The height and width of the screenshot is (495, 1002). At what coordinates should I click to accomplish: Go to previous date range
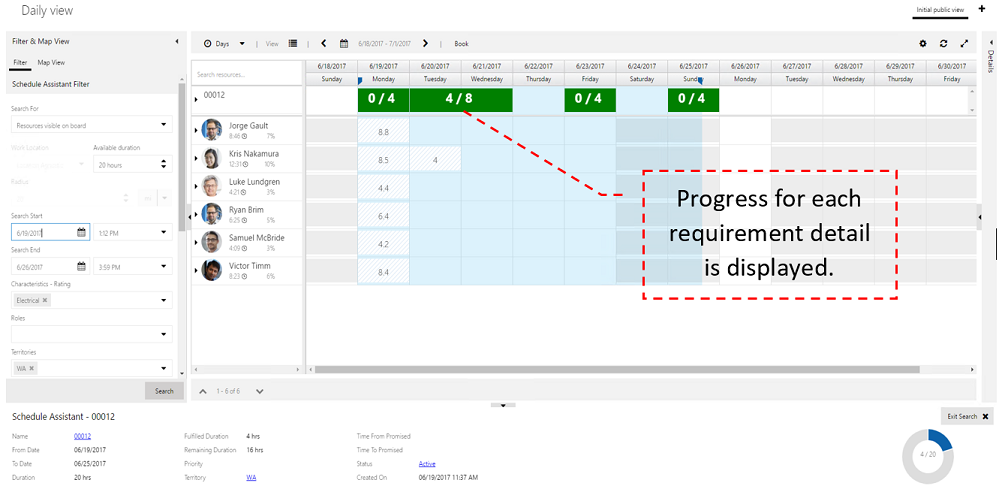pyautogui.click(x=324, y=44)
